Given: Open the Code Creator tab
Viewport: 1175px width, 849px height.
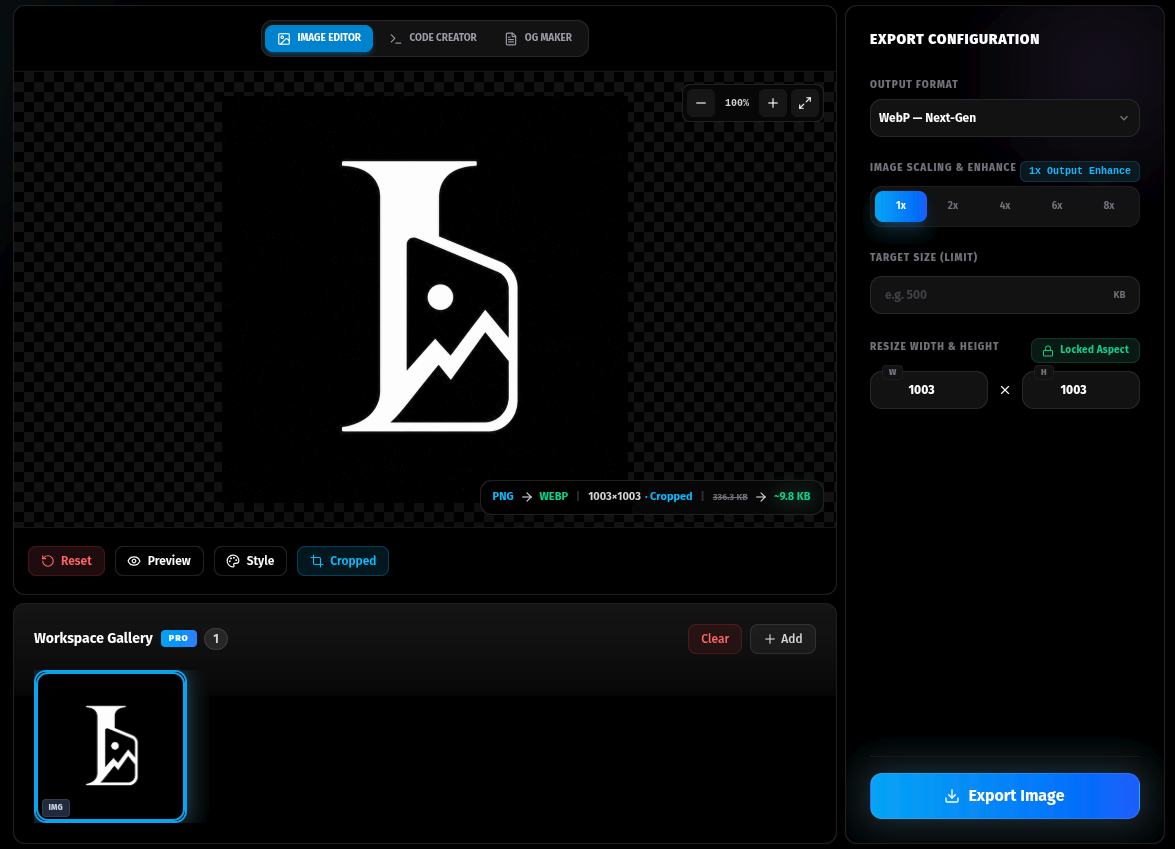Looking at the screenshot, I should pyautogui.click(x=433, y=38).
